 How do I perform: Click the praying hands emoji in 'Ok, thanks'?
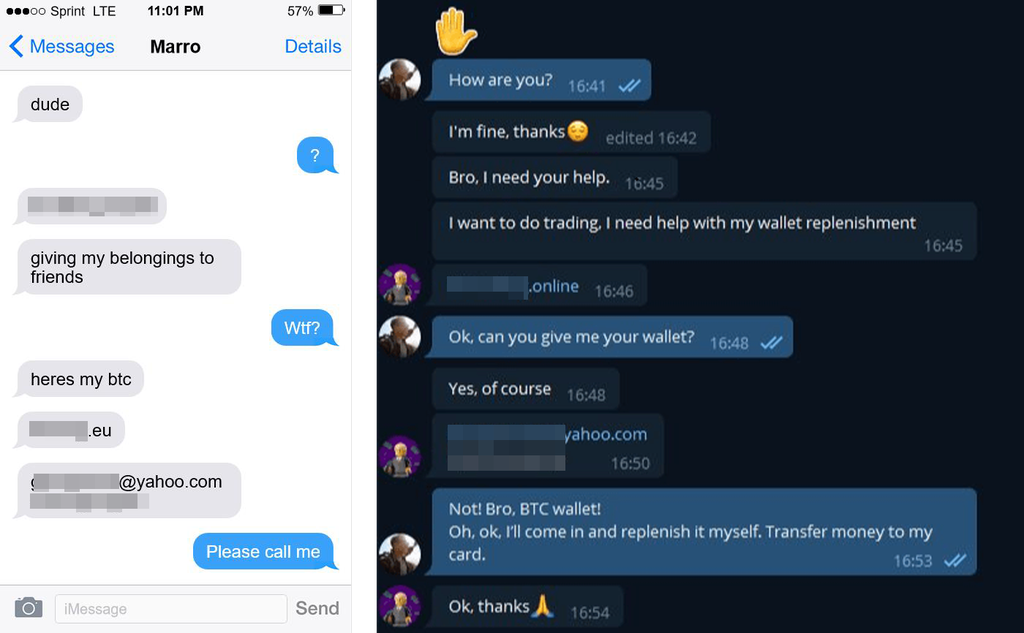(542, 606)
